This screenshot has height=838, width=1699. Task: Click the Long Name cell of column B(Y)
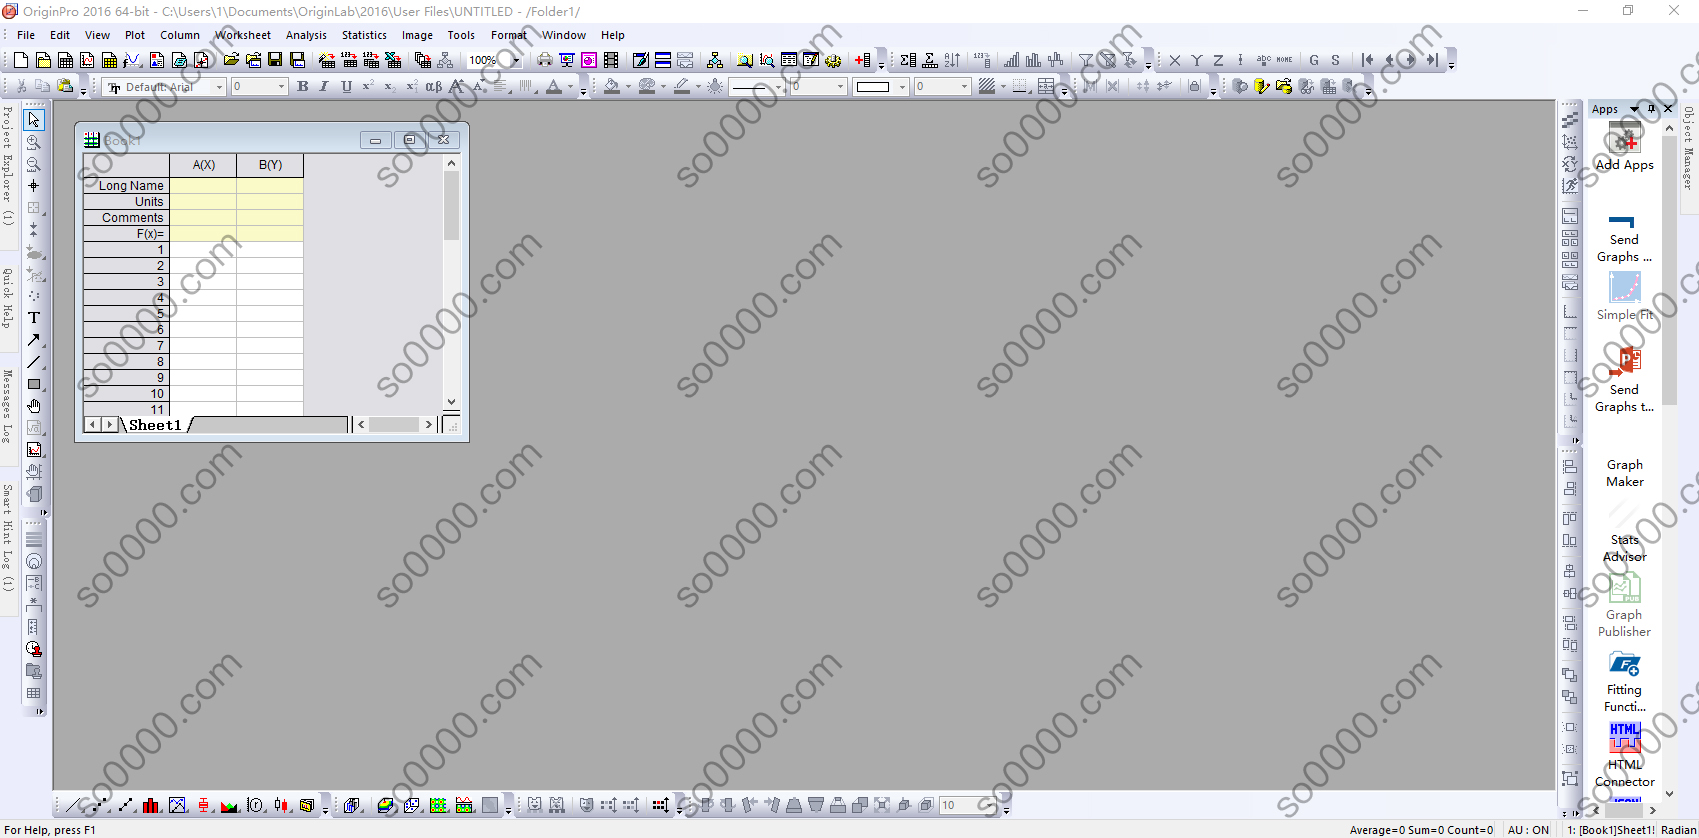click(270, 186)
